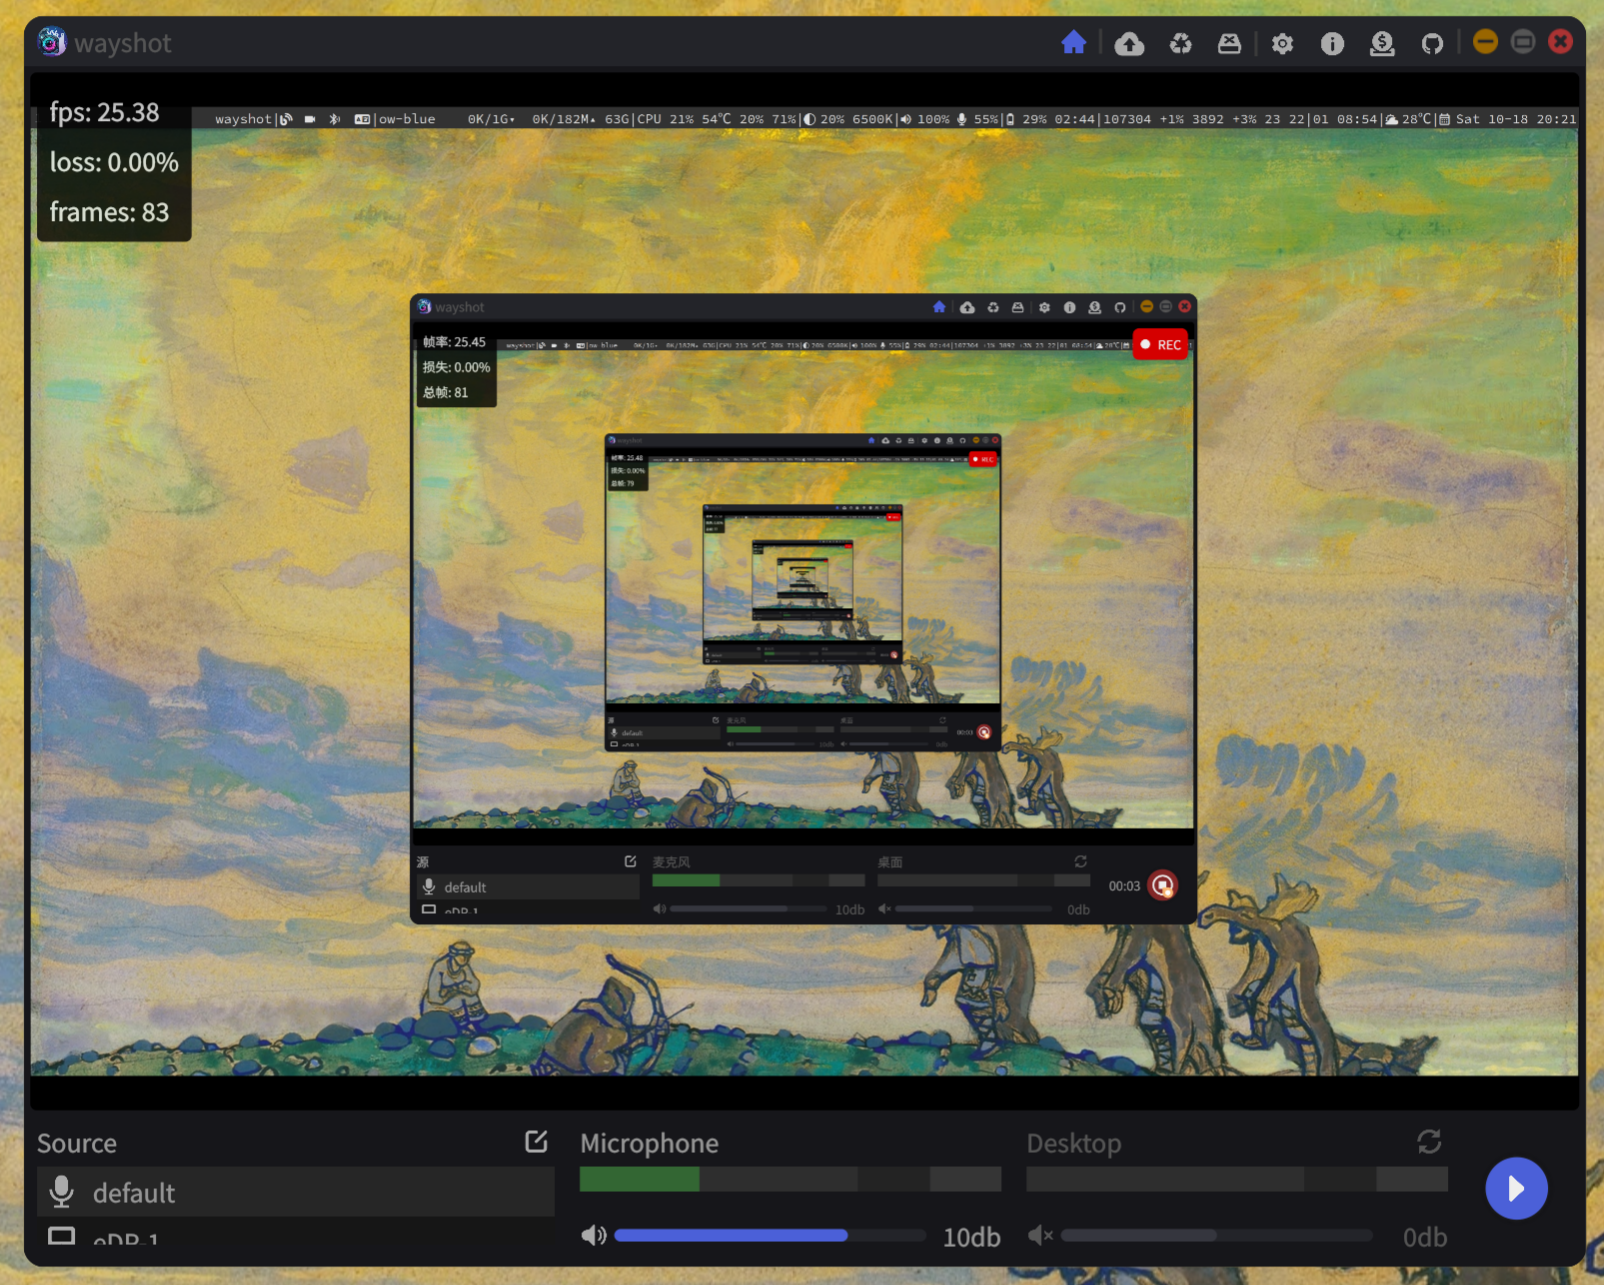Click the recycle arrows icon
The width and height of the screenshot is (1604, 1285).
tap(1180, 43)
